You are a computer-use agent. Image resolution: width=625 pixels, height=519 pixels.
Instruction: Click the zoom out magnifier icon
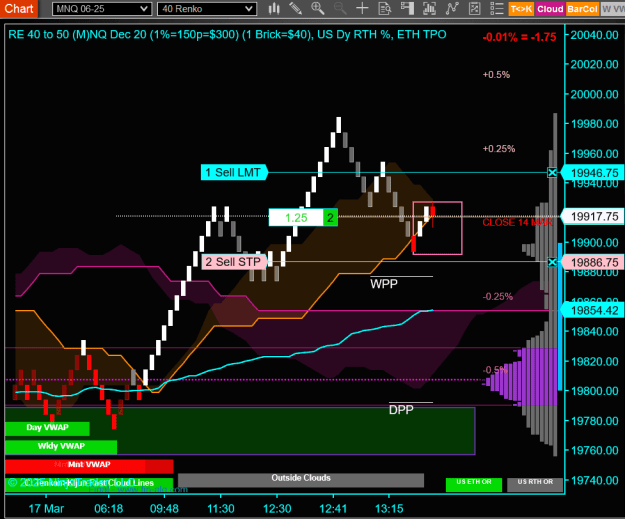coord(340,8)
